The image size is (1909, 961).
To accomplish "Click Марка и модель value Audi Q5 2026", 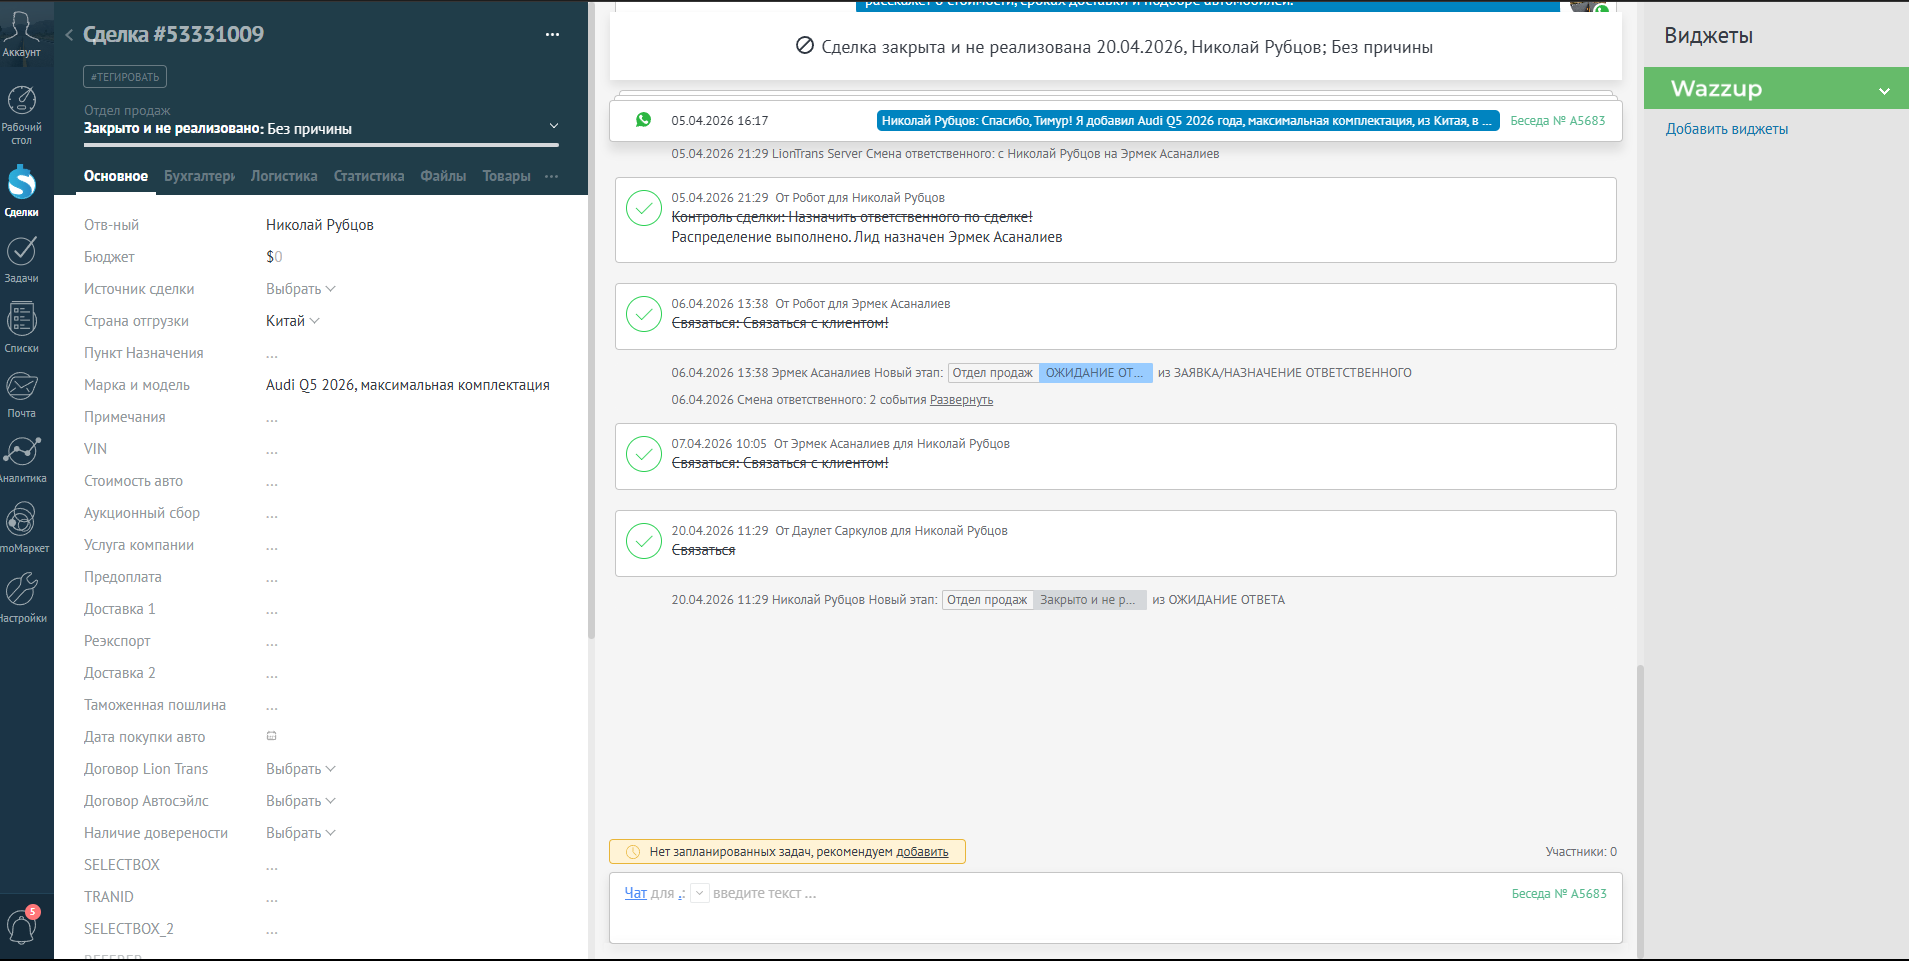I will 408,385.
